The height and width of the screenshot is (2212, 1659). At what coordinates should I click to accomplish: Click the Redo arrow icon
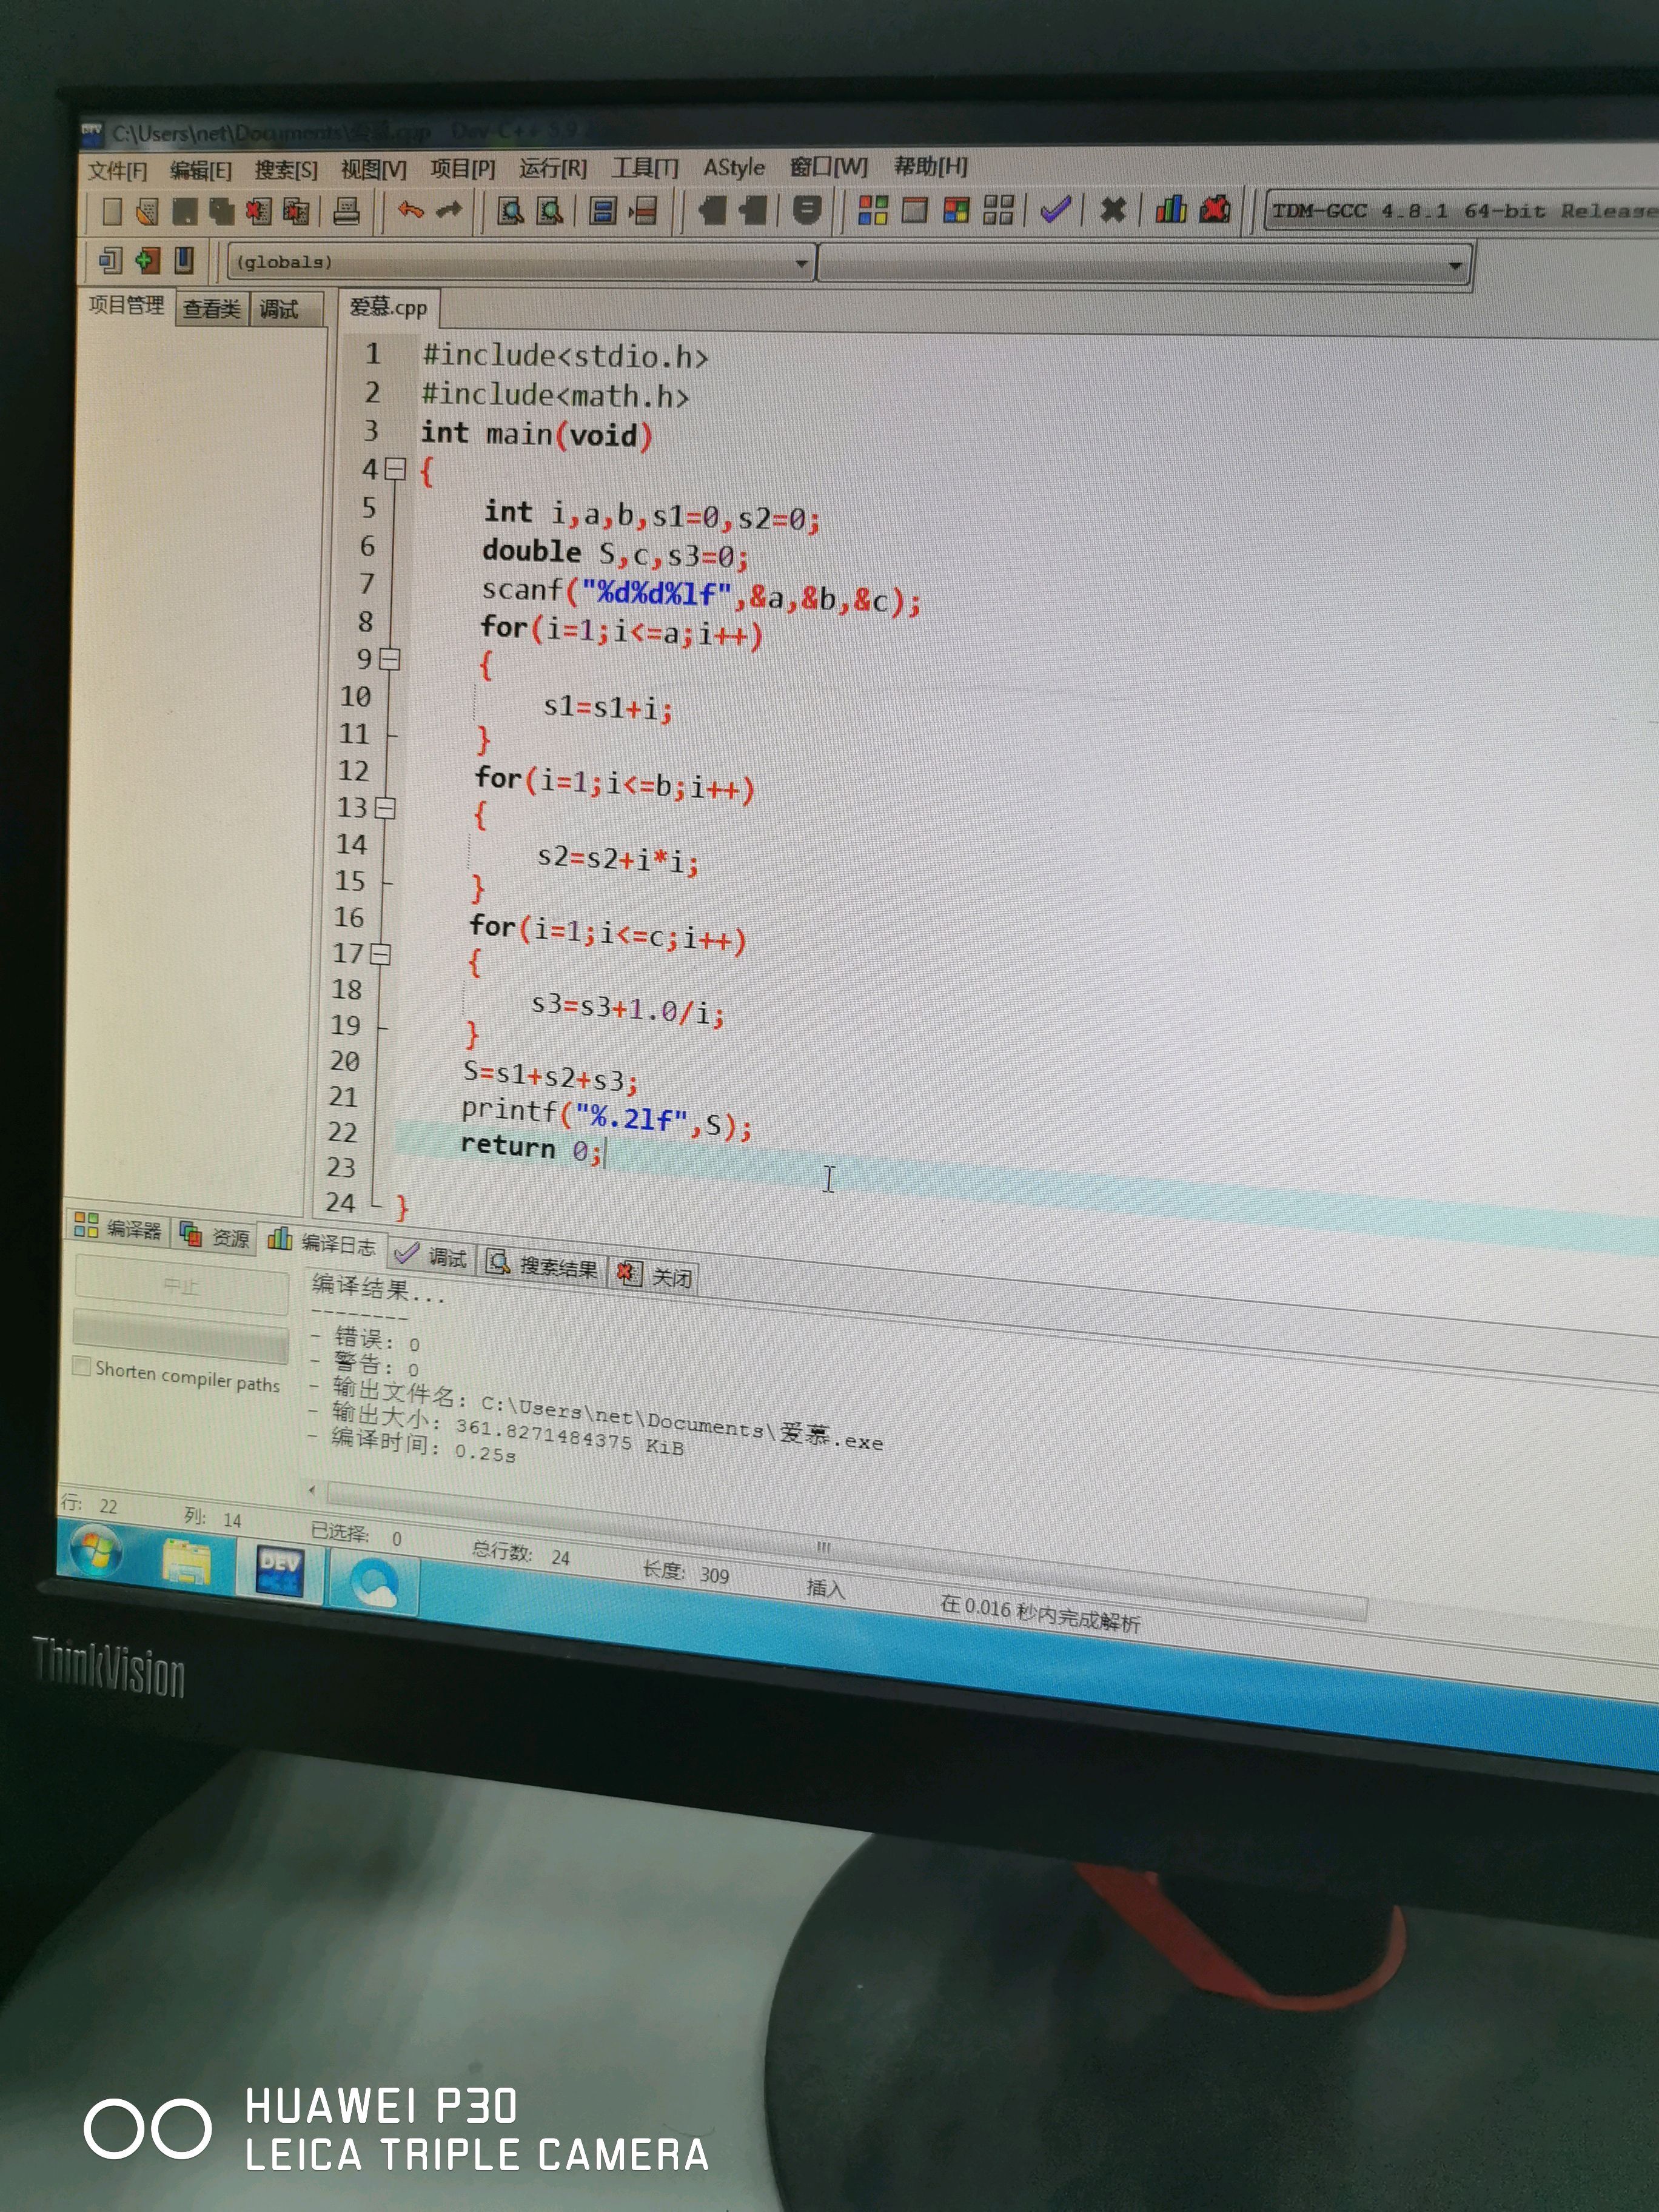450,210
